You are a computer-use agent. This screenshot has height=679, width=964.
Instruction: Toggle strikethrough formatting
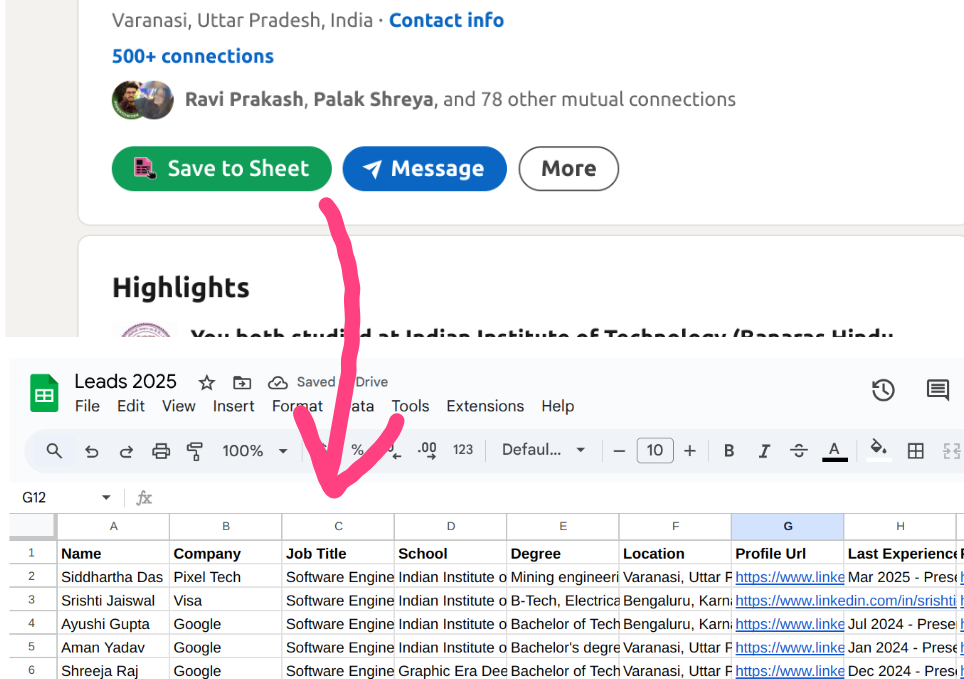799,451
